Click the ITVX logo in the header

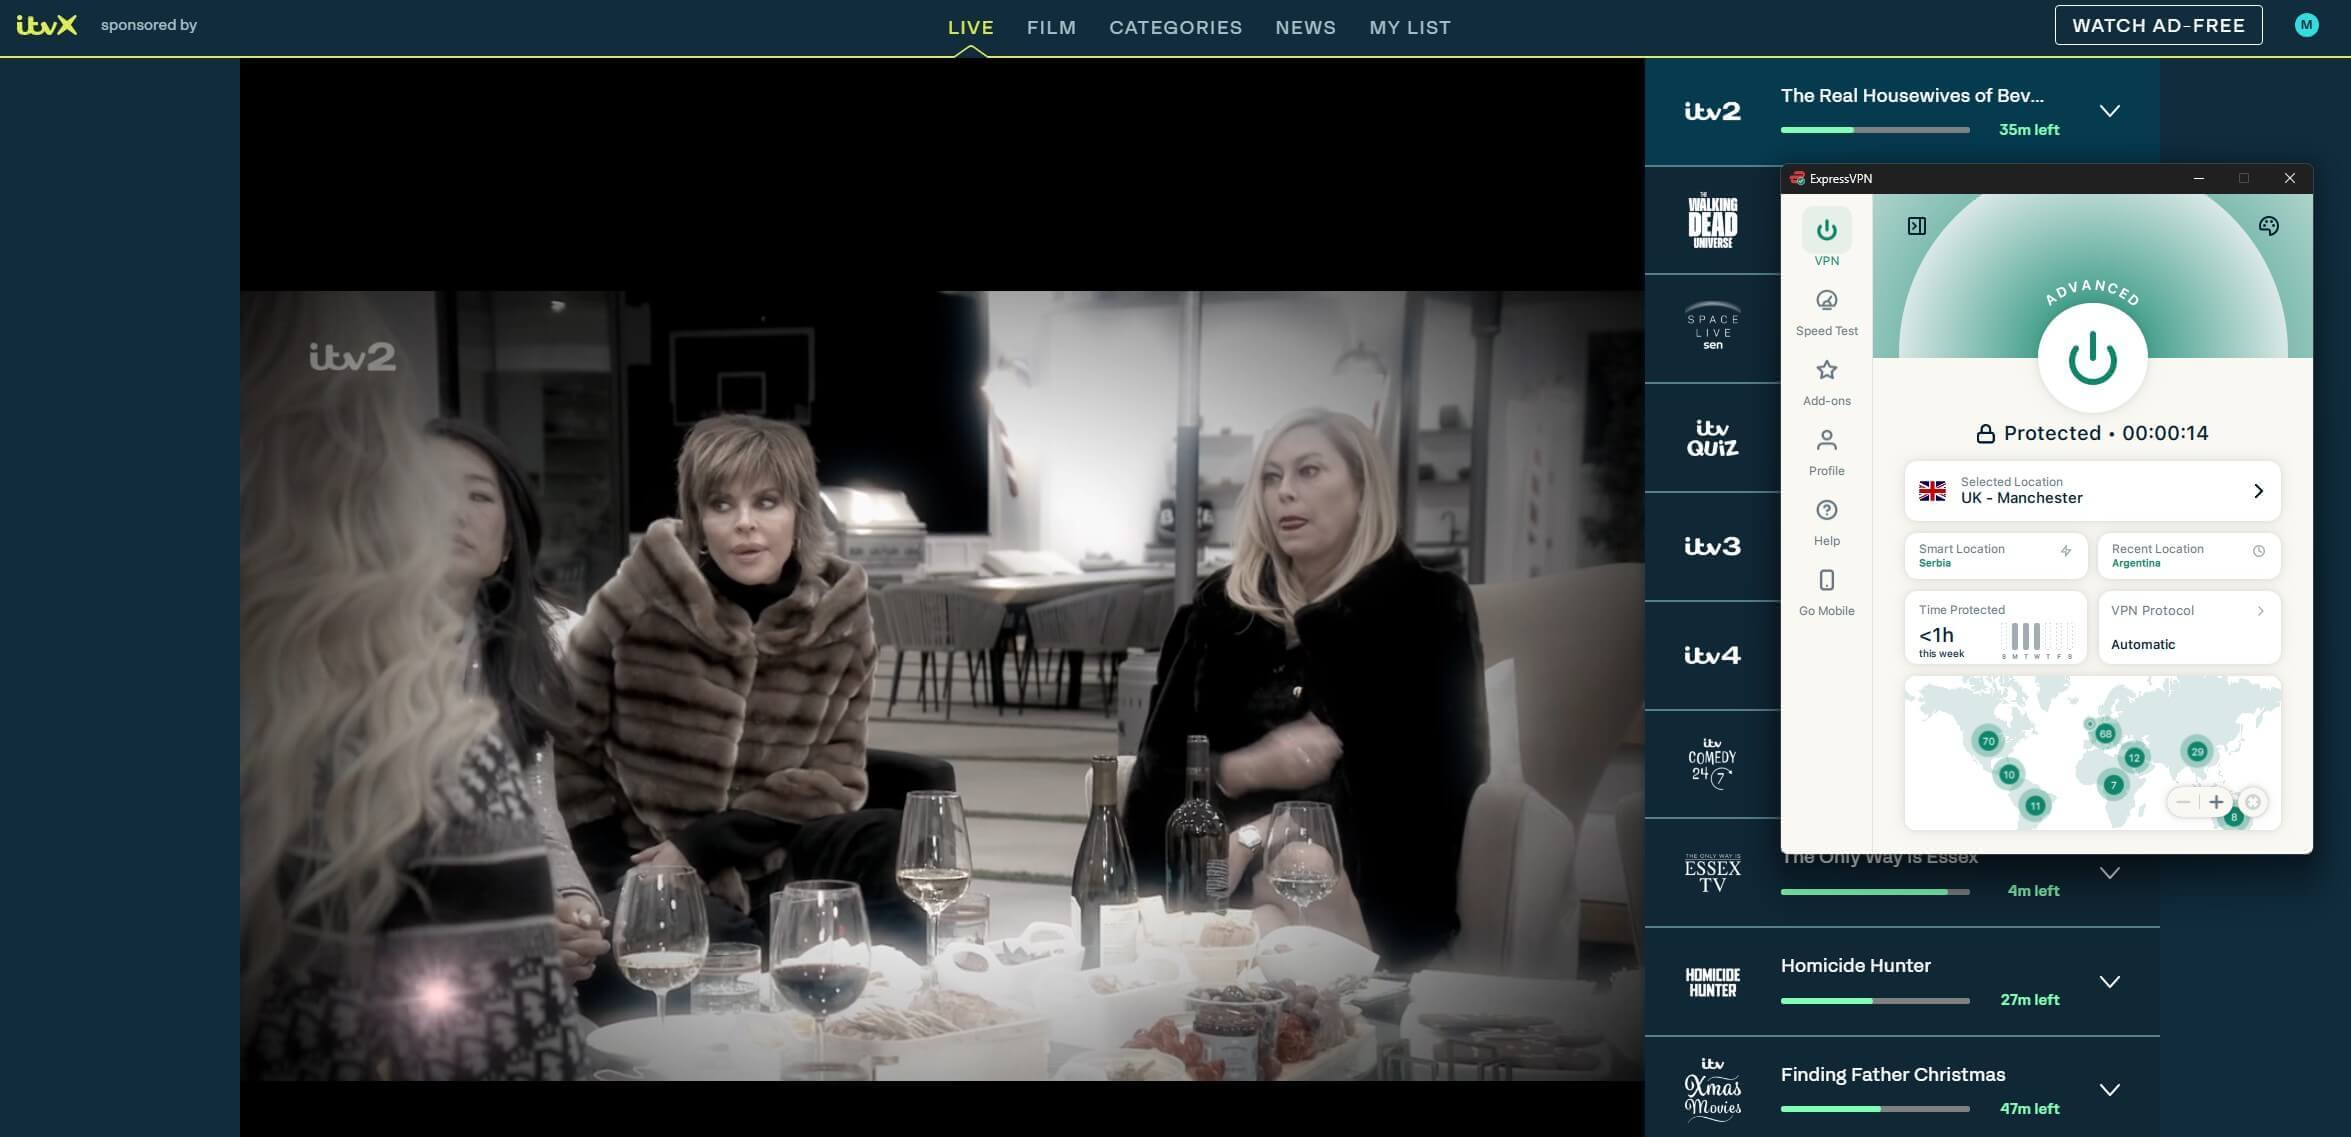pyautogui.click(x=47, y=25)
